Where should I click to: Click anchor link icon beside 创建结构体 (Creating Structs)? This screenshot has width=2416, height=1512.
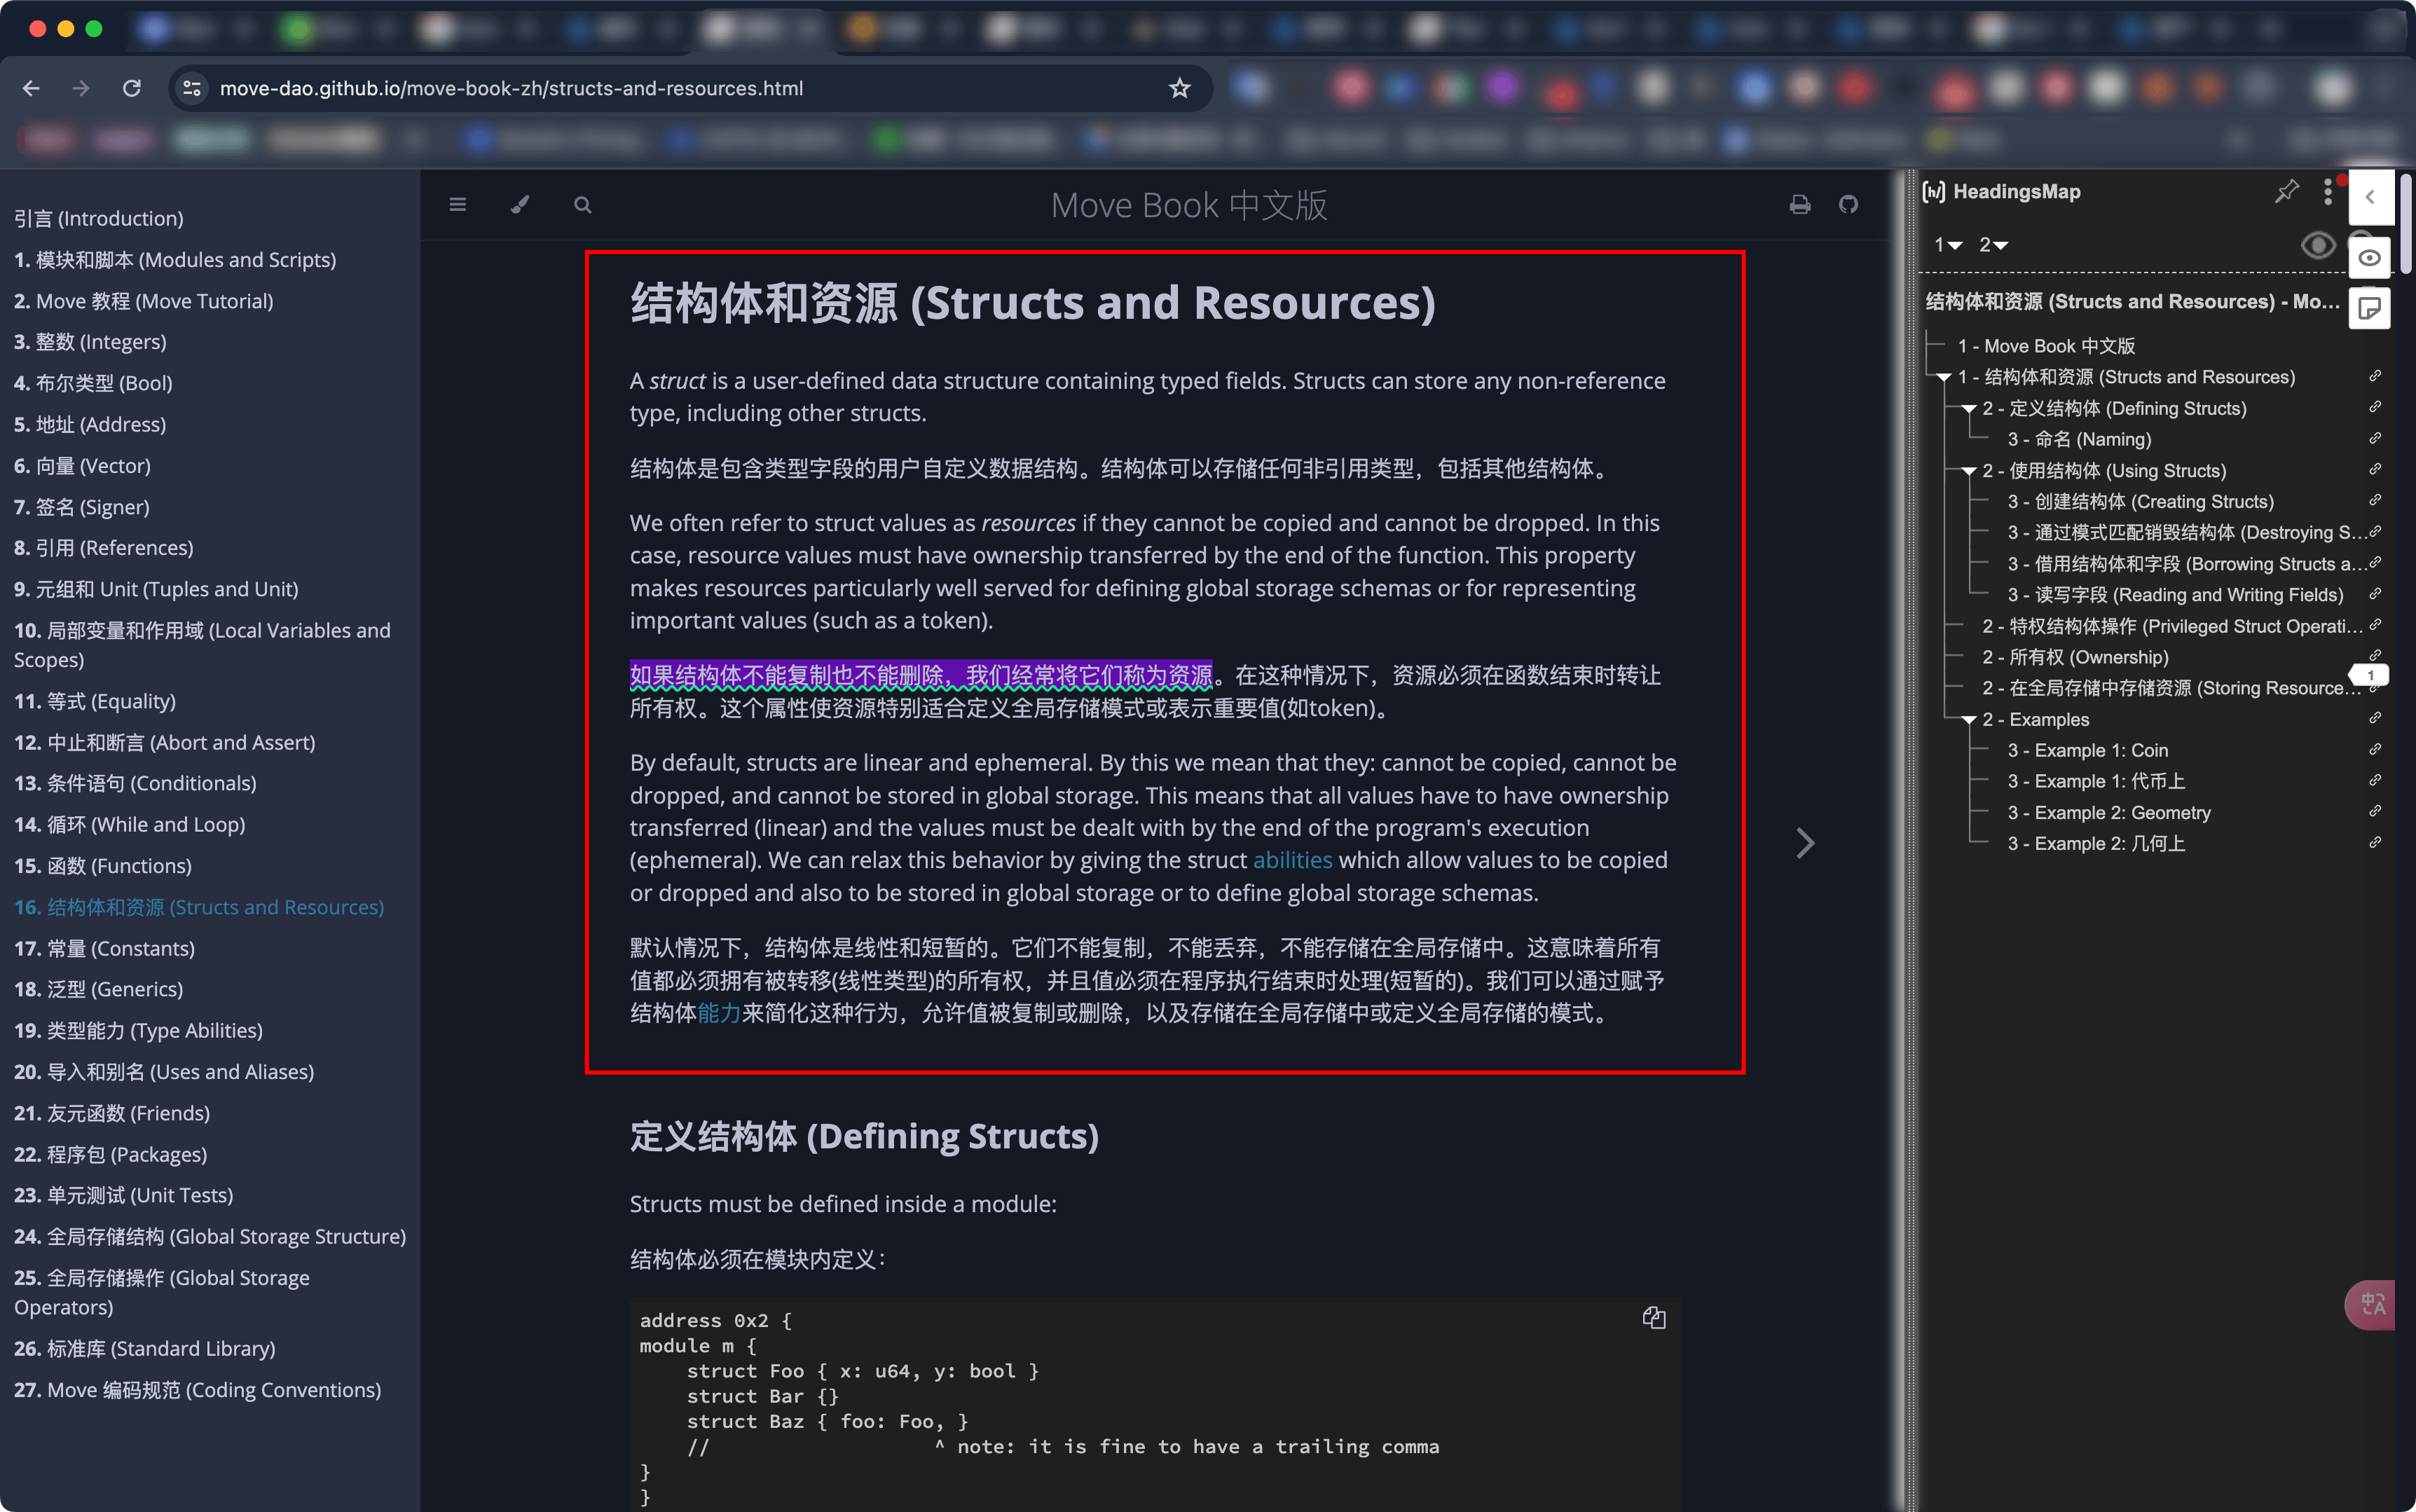tap(2375, 500)
